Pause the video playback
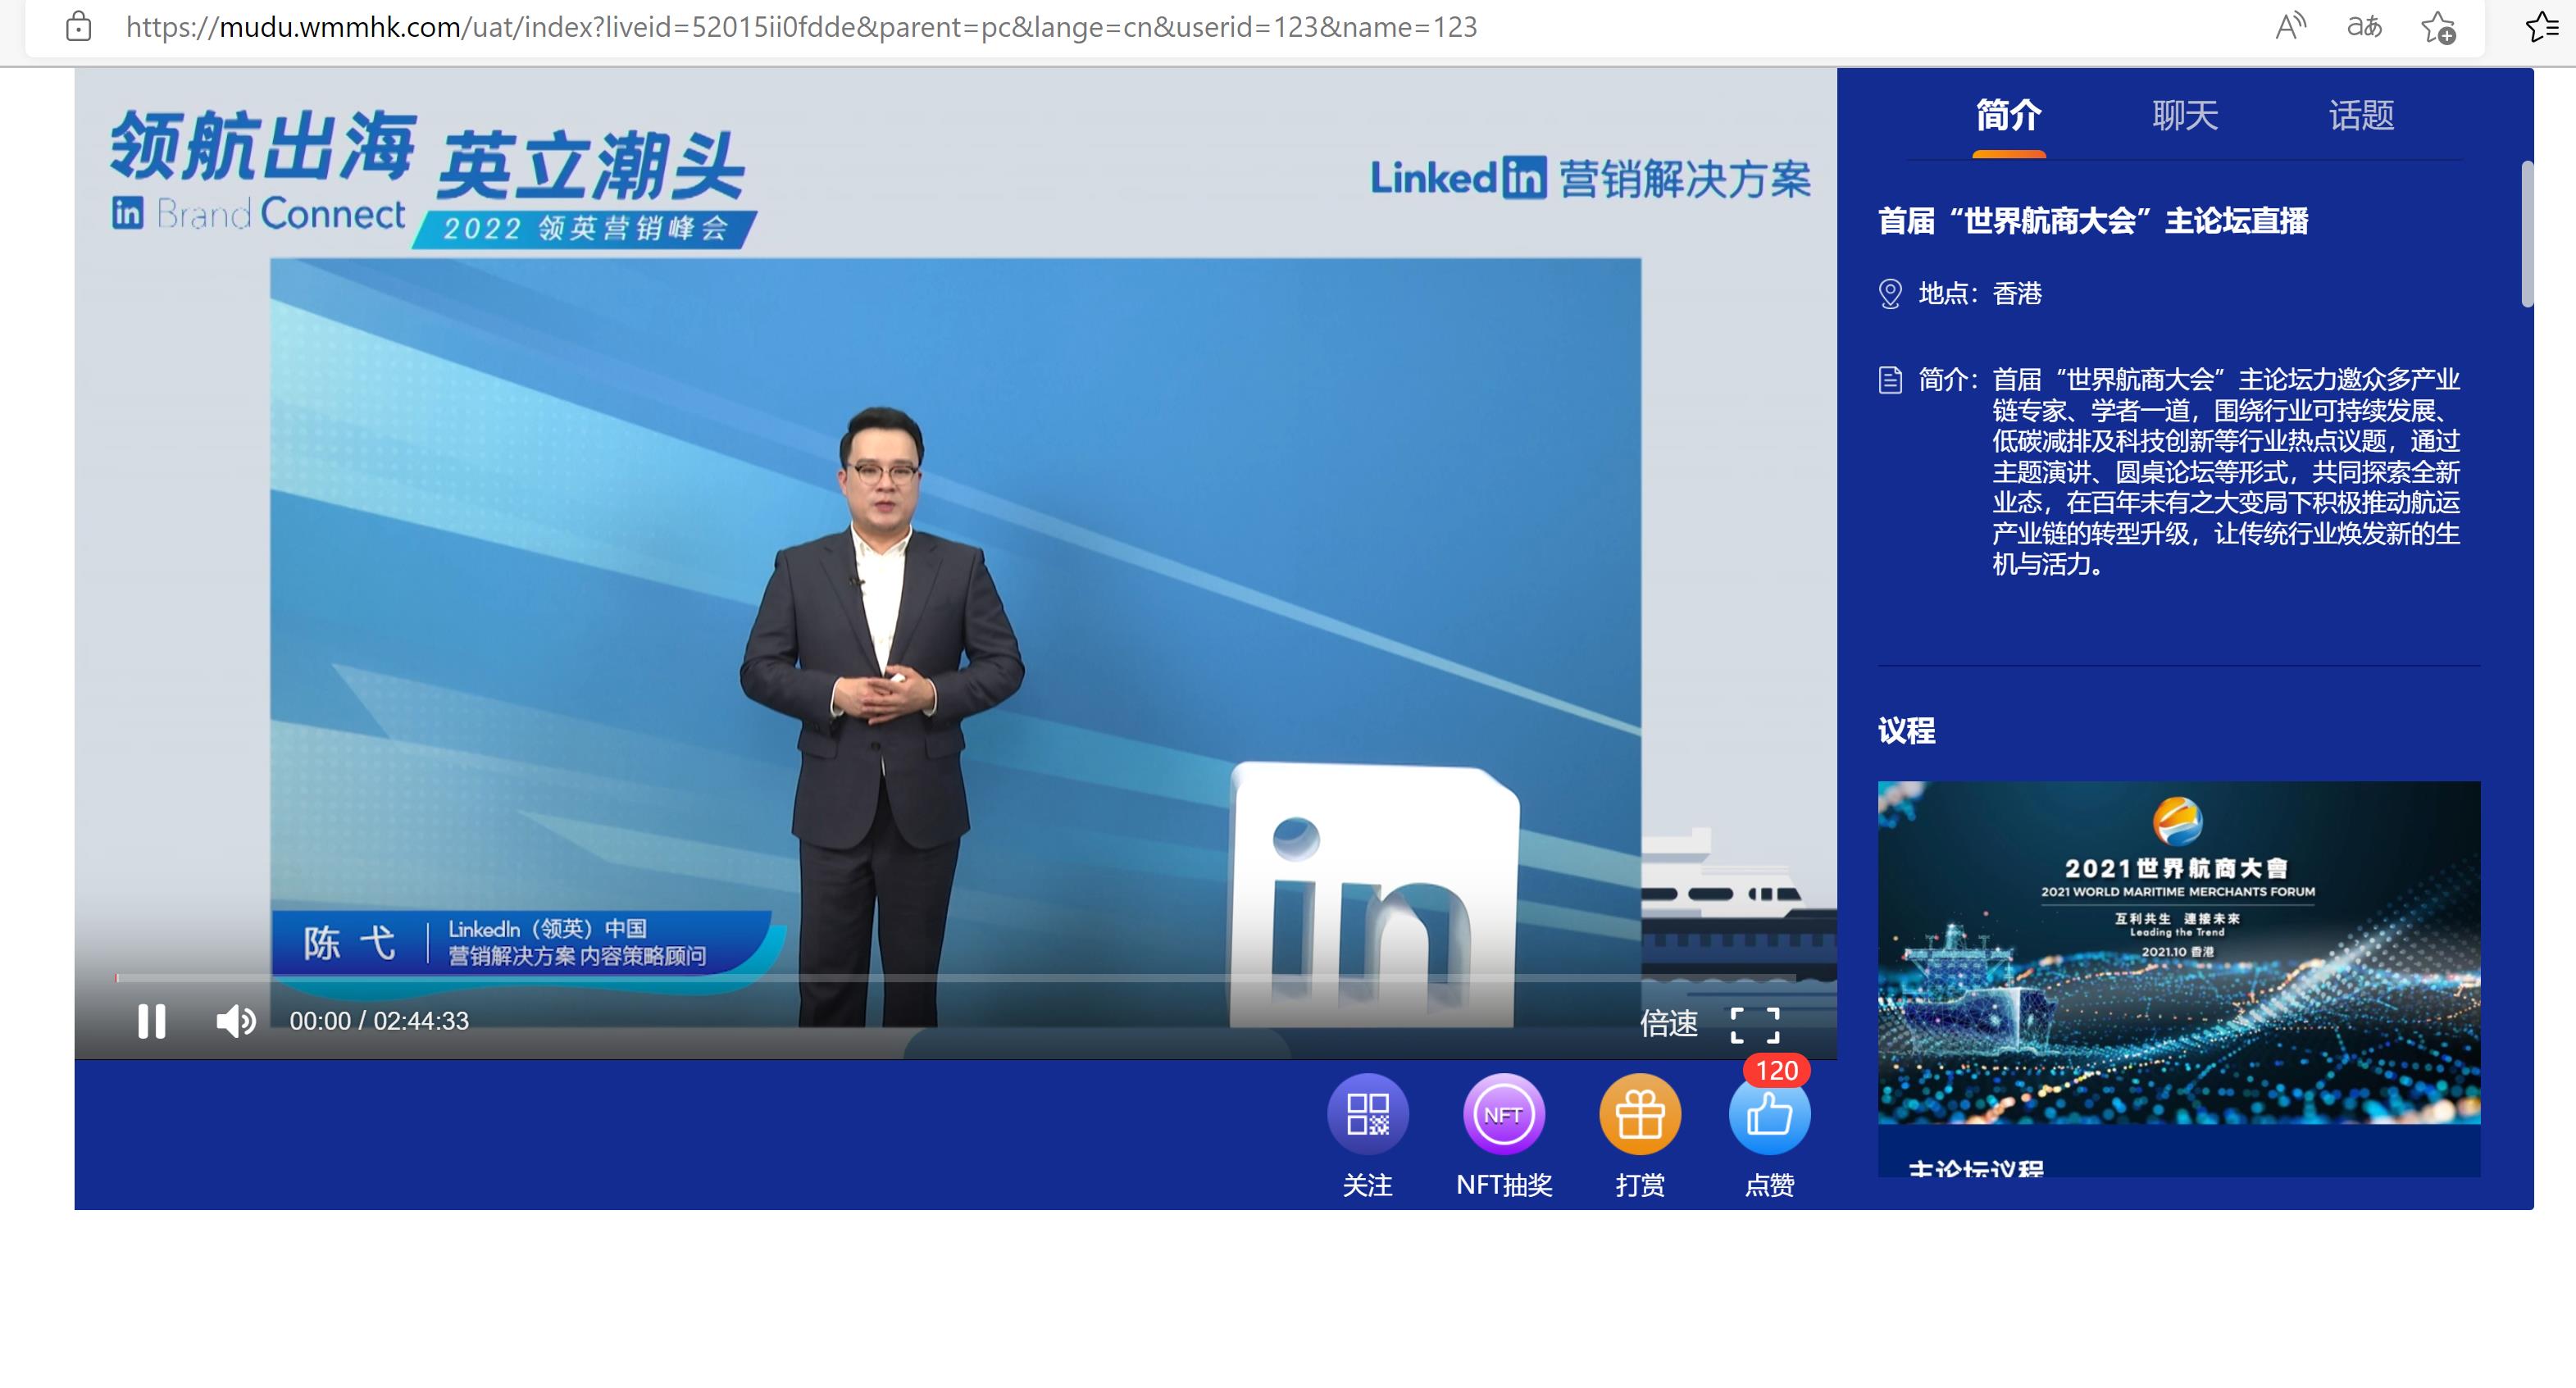The height and width of the screenshot is (1388, 2576). [x=152, y=1021]
